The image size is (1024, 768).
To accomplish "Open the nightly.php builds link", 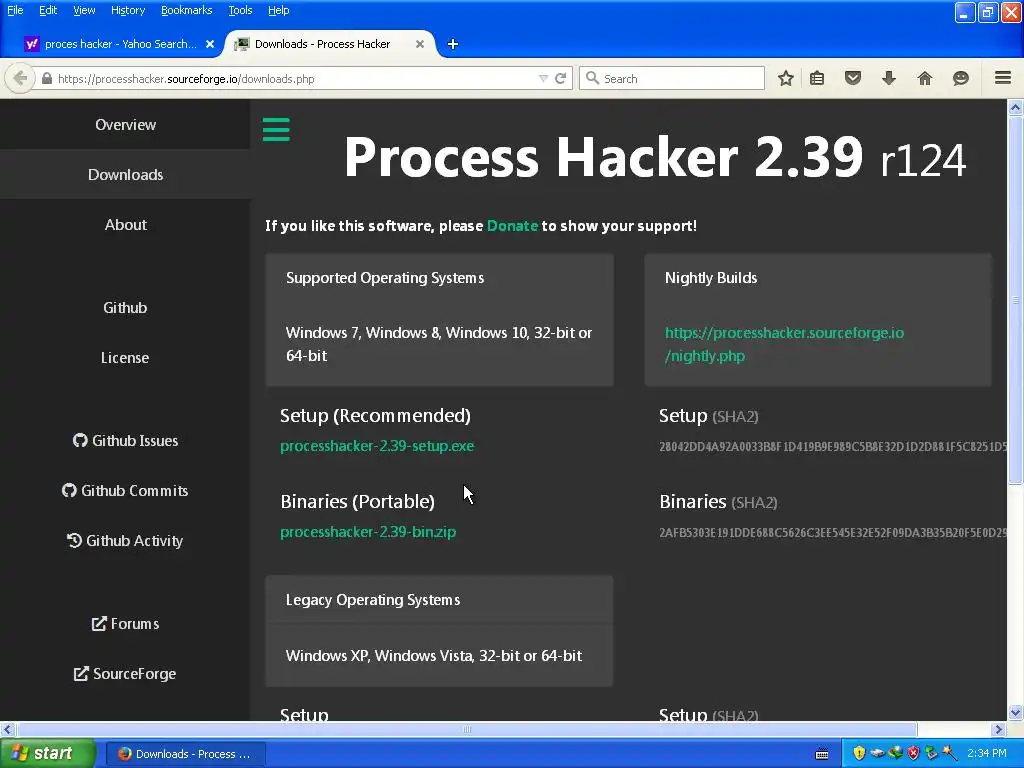I will (x=784, y=344).
